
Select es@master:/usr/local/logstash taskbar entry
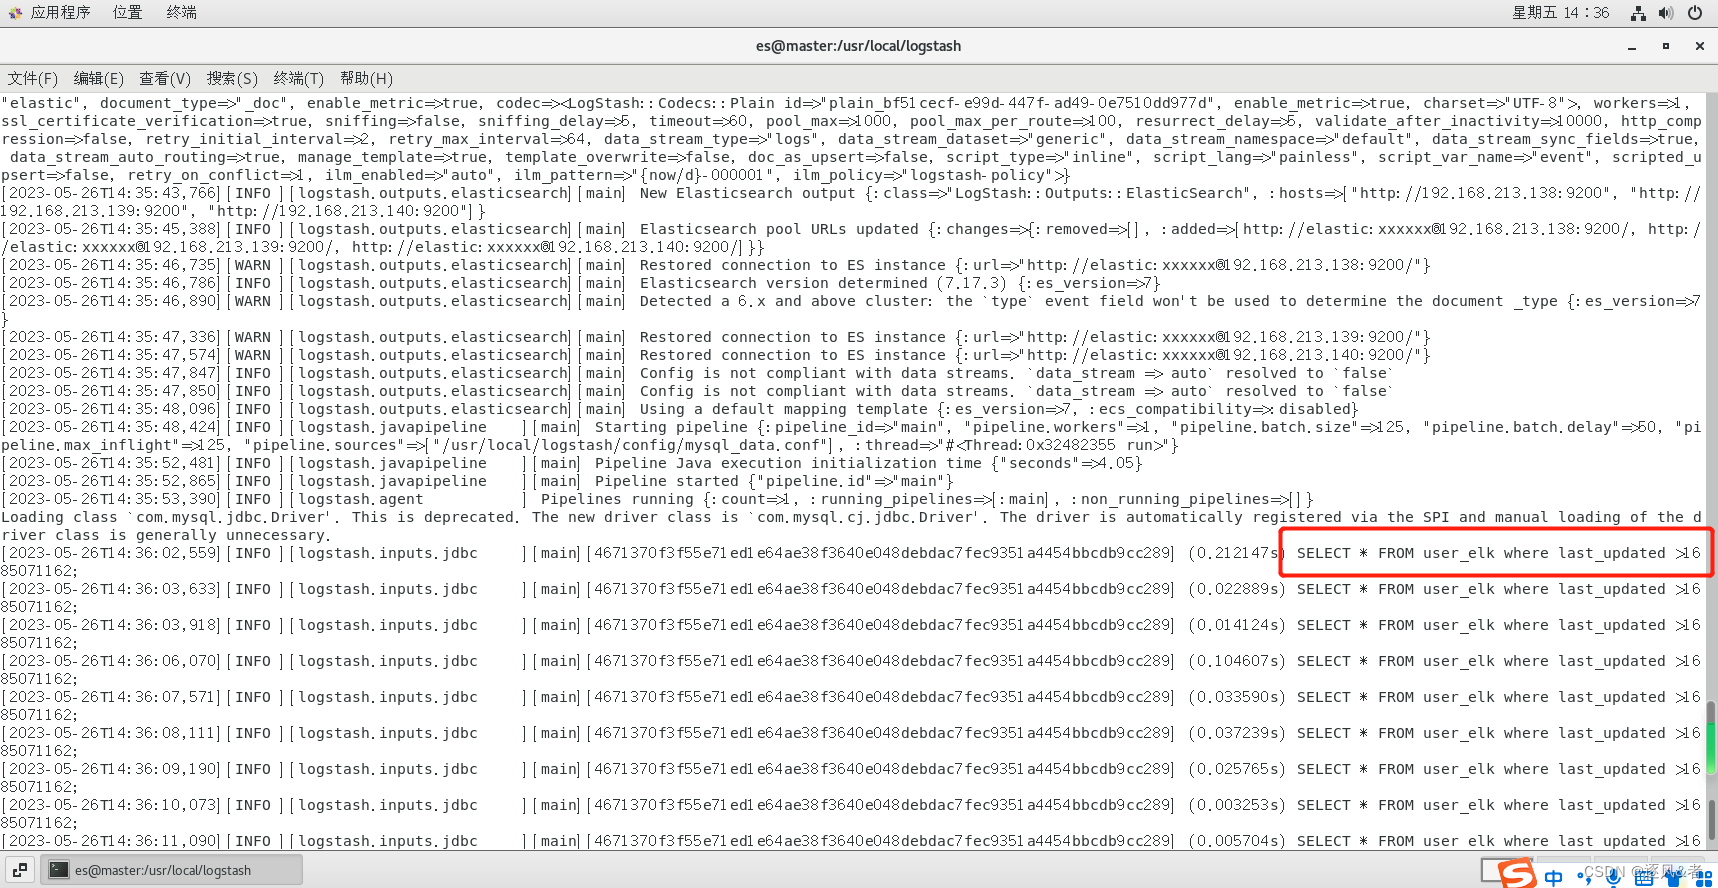pos(172,870)
